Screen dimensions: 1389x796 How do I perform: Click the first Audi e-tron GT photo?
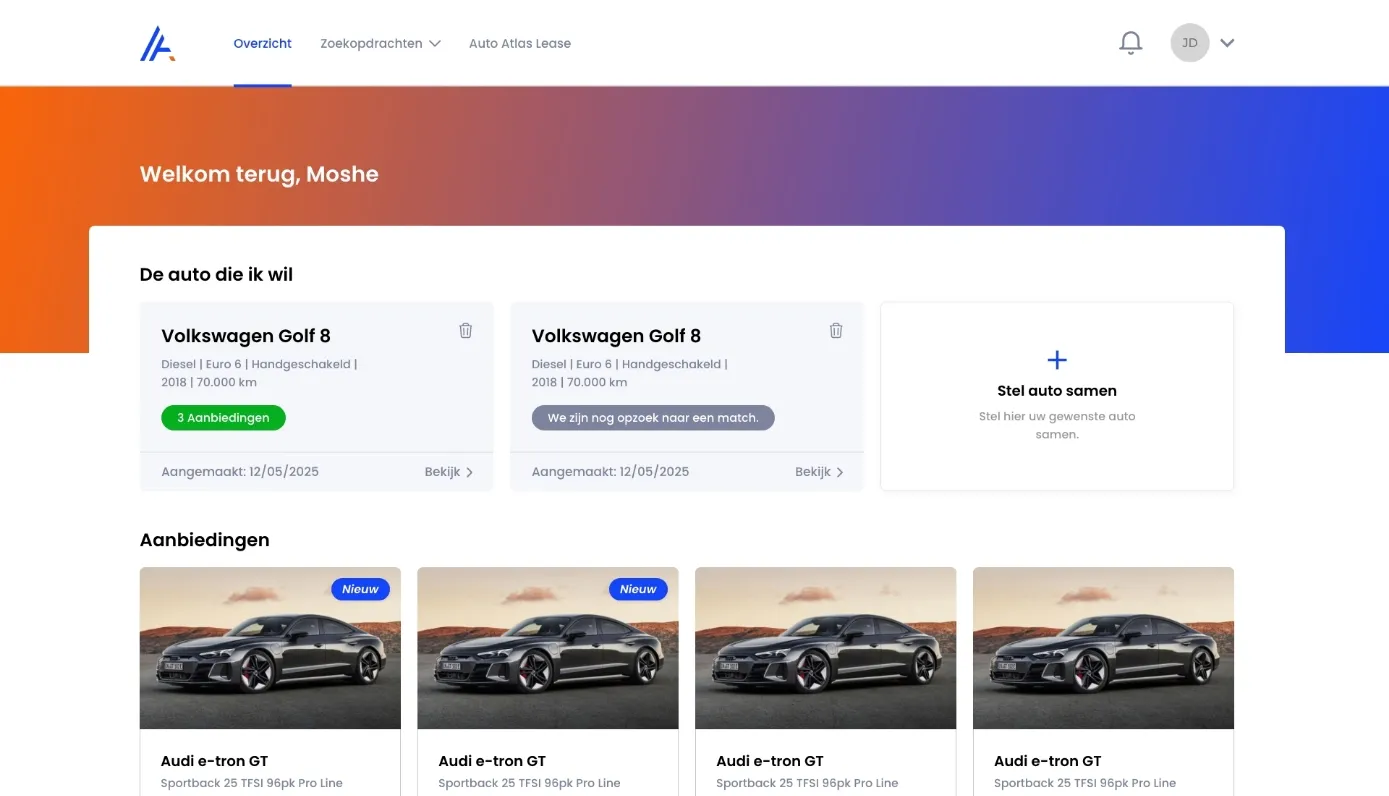(269, 648)
